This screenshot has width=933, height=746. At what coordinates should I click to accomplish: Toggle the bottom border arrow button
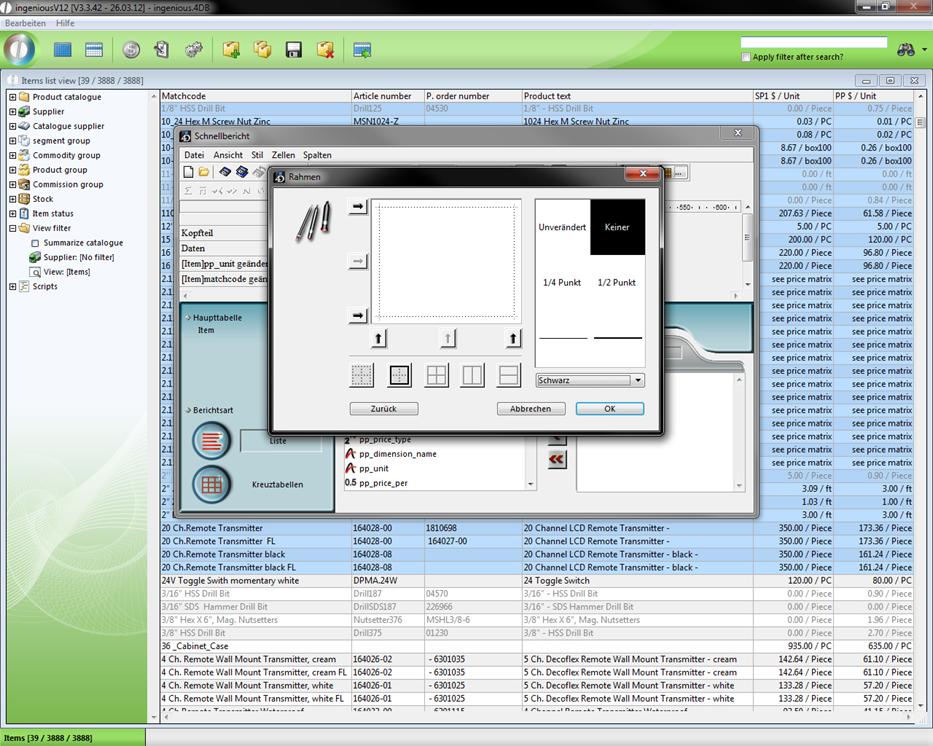[x=358, y=315]
